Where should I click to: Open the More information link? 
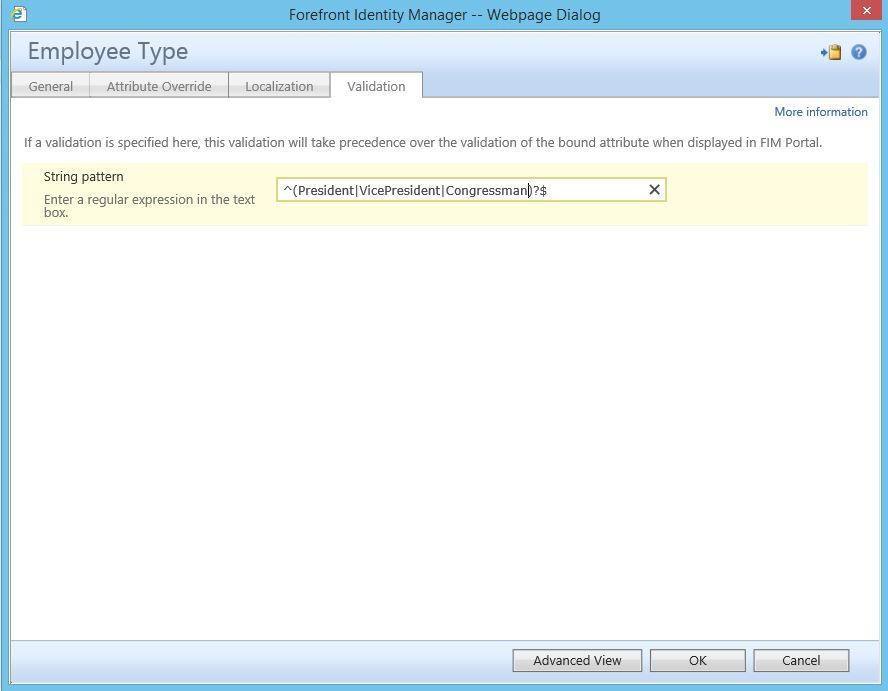point(821,112)
